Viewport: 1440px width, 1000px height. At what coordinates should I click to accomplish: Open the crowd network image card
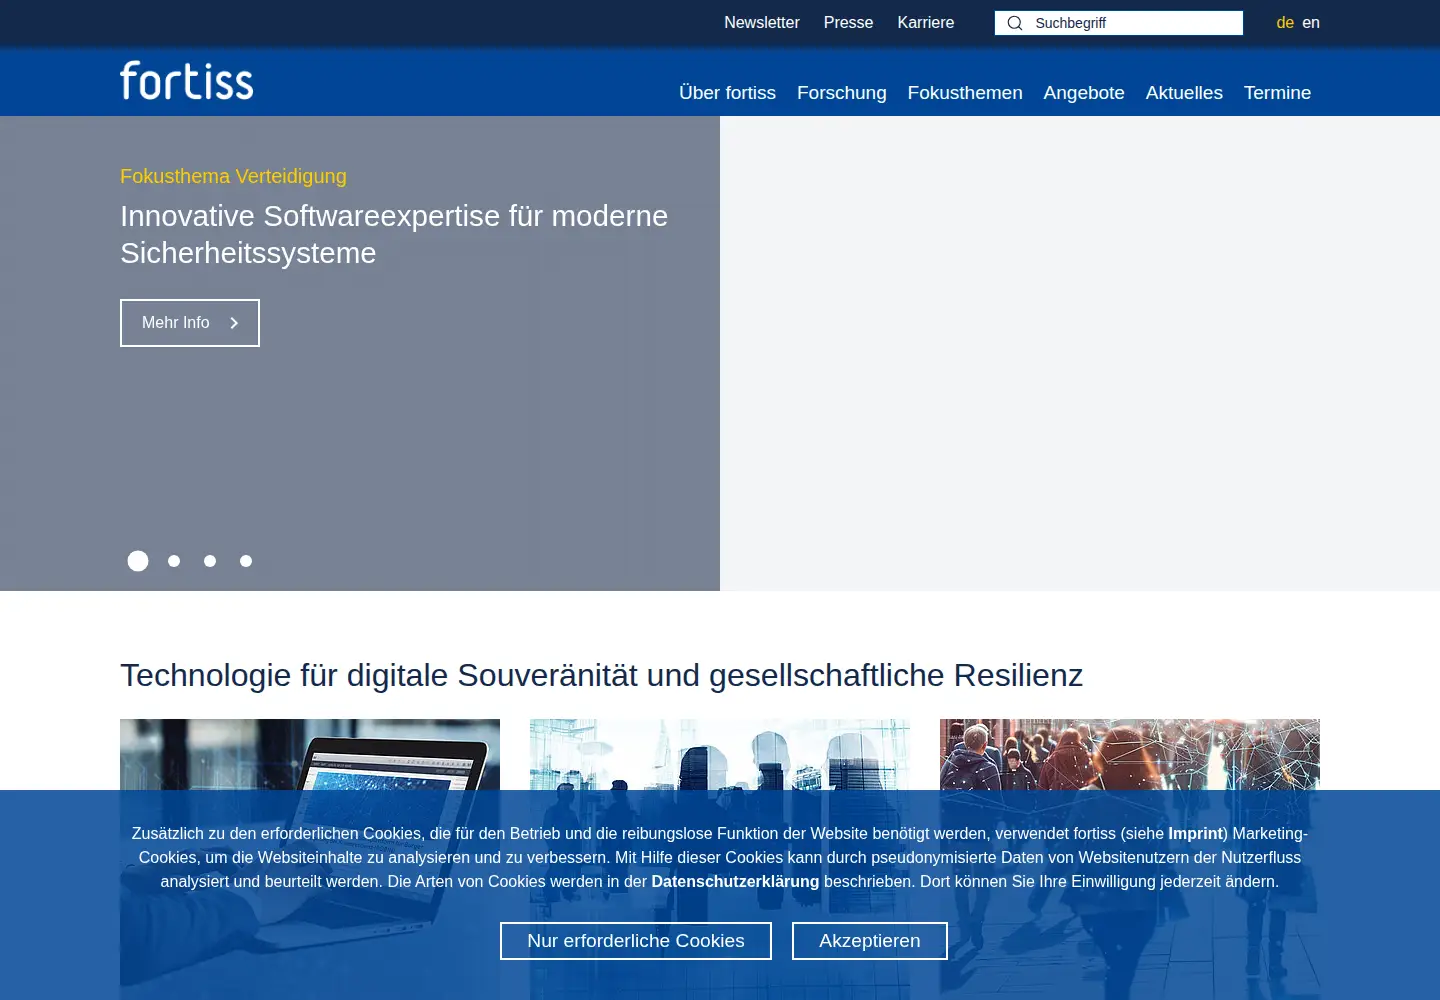[x=1130, y=859]
